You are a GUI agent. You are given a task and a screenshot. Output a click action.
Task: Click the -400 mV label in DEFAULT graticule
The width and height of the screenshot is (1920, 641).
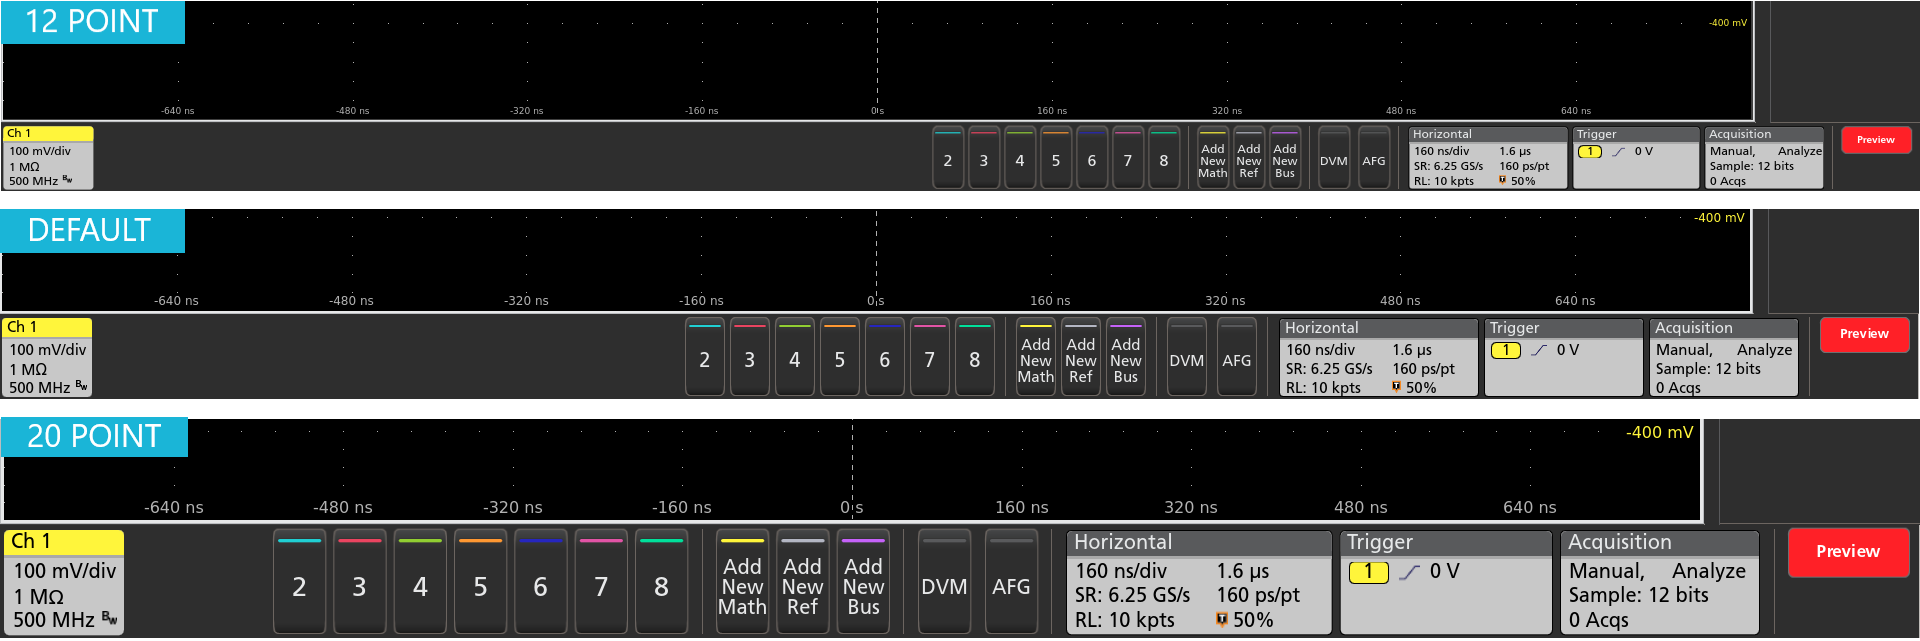[x=1719, y=217]
